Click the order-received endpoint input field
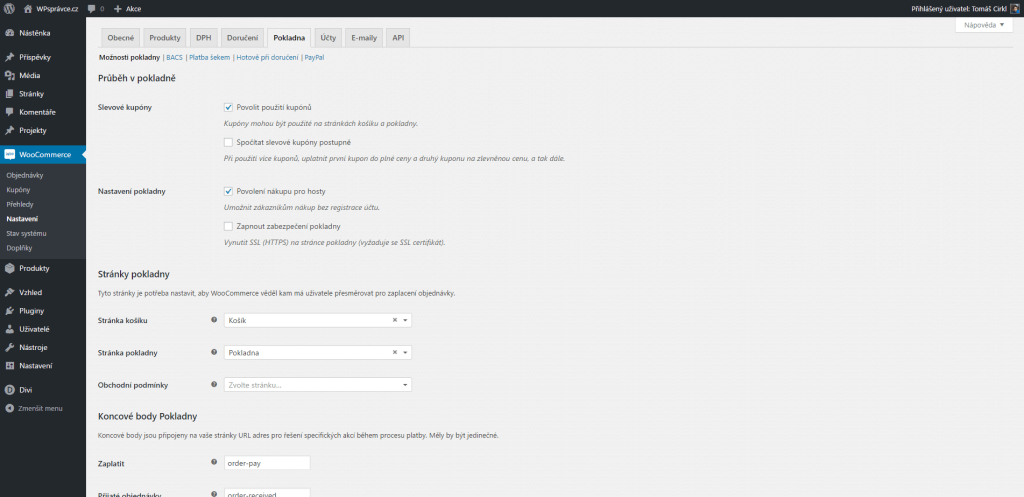The height and width of the screenshot is (497, 1024). pos(266,493)
